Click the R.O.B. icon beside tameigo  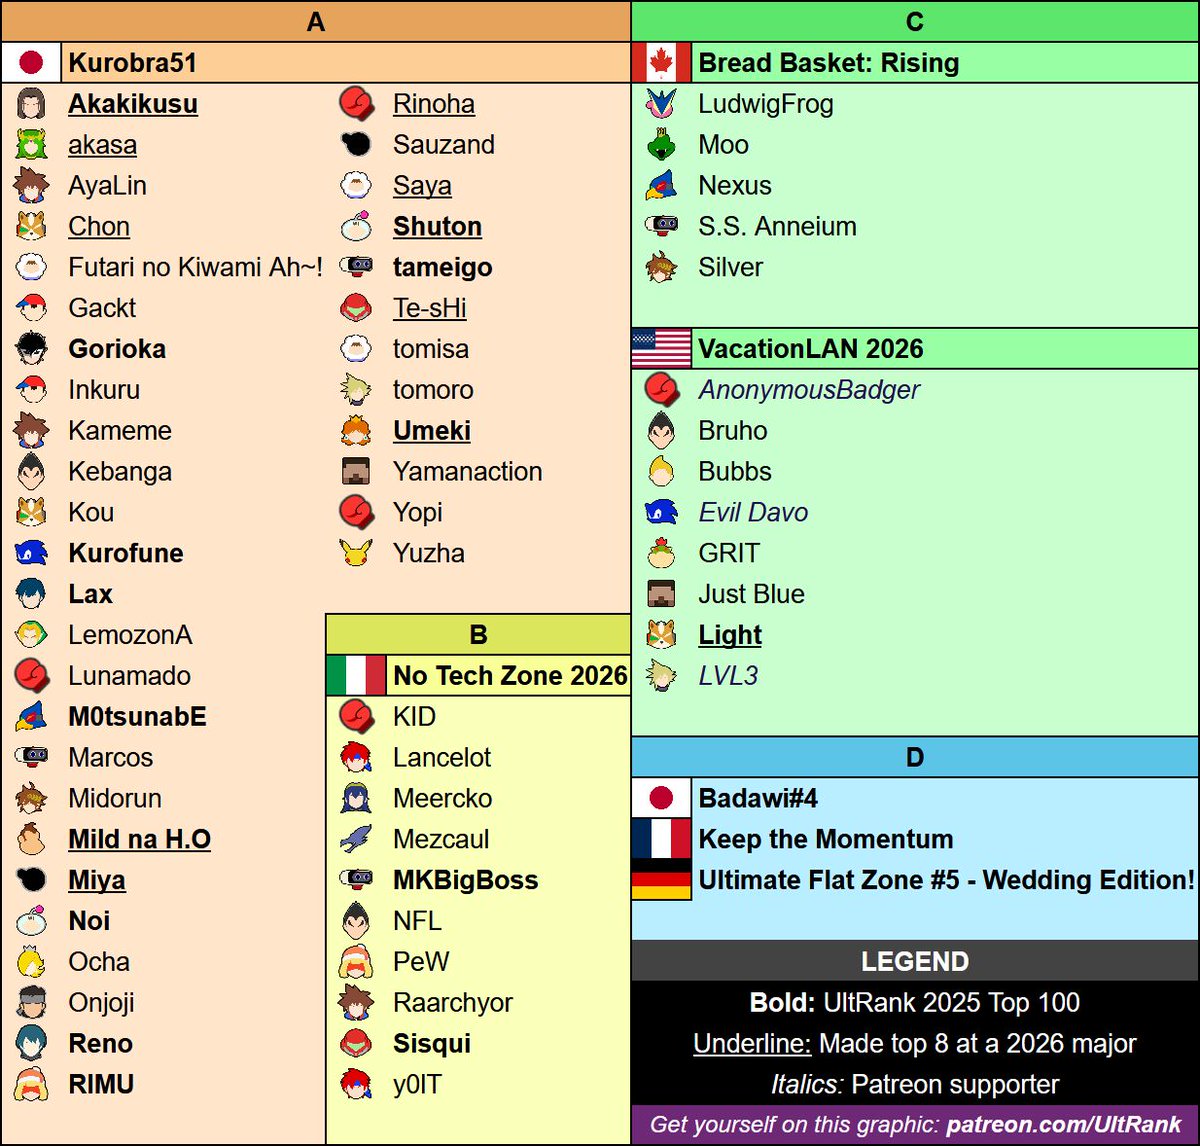356,266
